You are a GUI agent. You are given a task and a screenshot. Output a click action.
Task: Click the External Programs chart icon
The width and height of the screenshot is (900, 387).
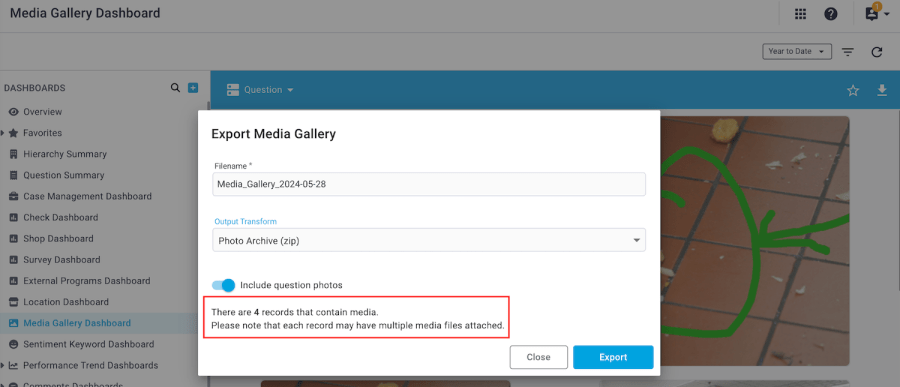pyautogui.click(x=14, y=281)
